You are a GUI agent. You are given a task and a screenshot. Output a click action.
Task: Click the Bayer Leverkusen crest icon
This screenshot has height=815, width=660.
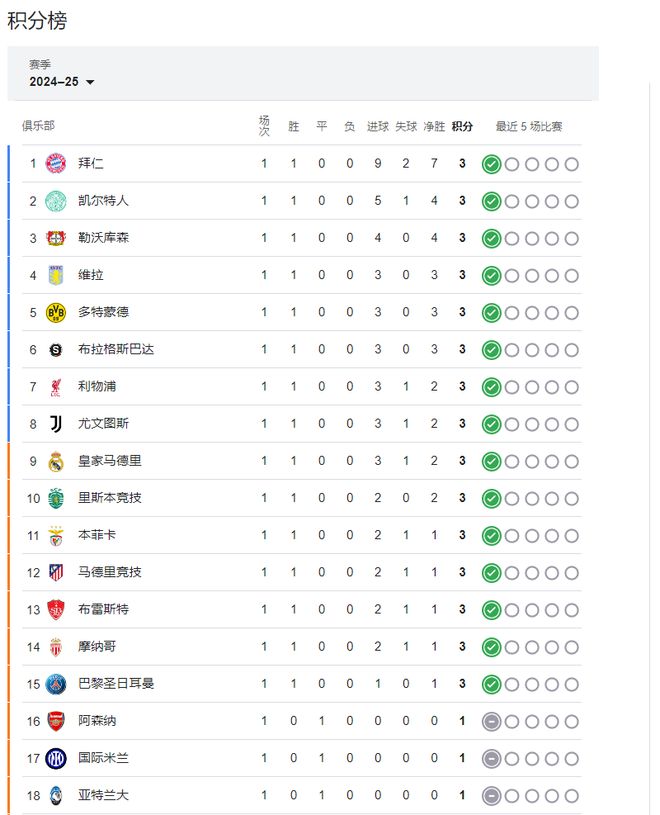56,238
